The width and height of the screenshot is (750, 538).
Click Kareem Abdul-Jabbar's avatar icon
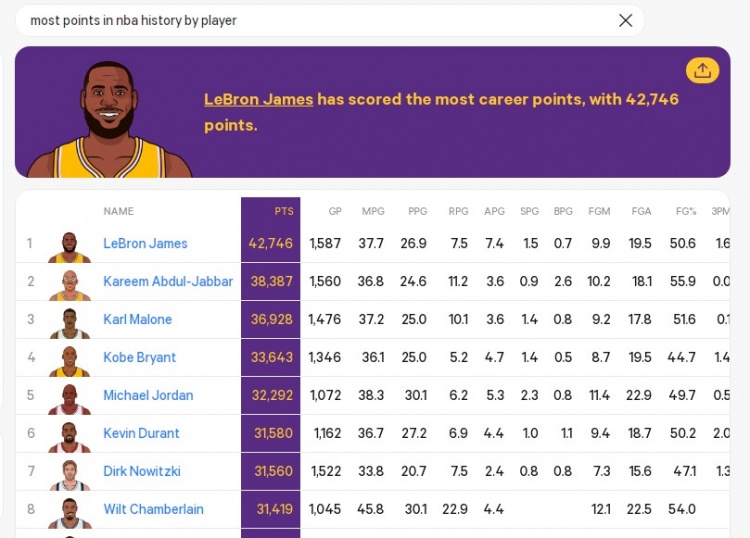click(69, 282)
